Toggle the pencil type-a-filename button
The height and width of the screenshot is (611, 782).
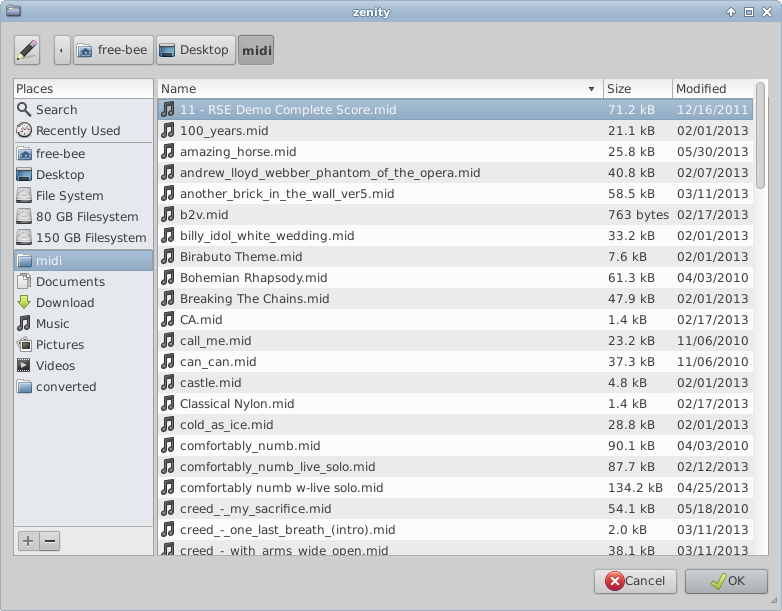coord(27,50)
